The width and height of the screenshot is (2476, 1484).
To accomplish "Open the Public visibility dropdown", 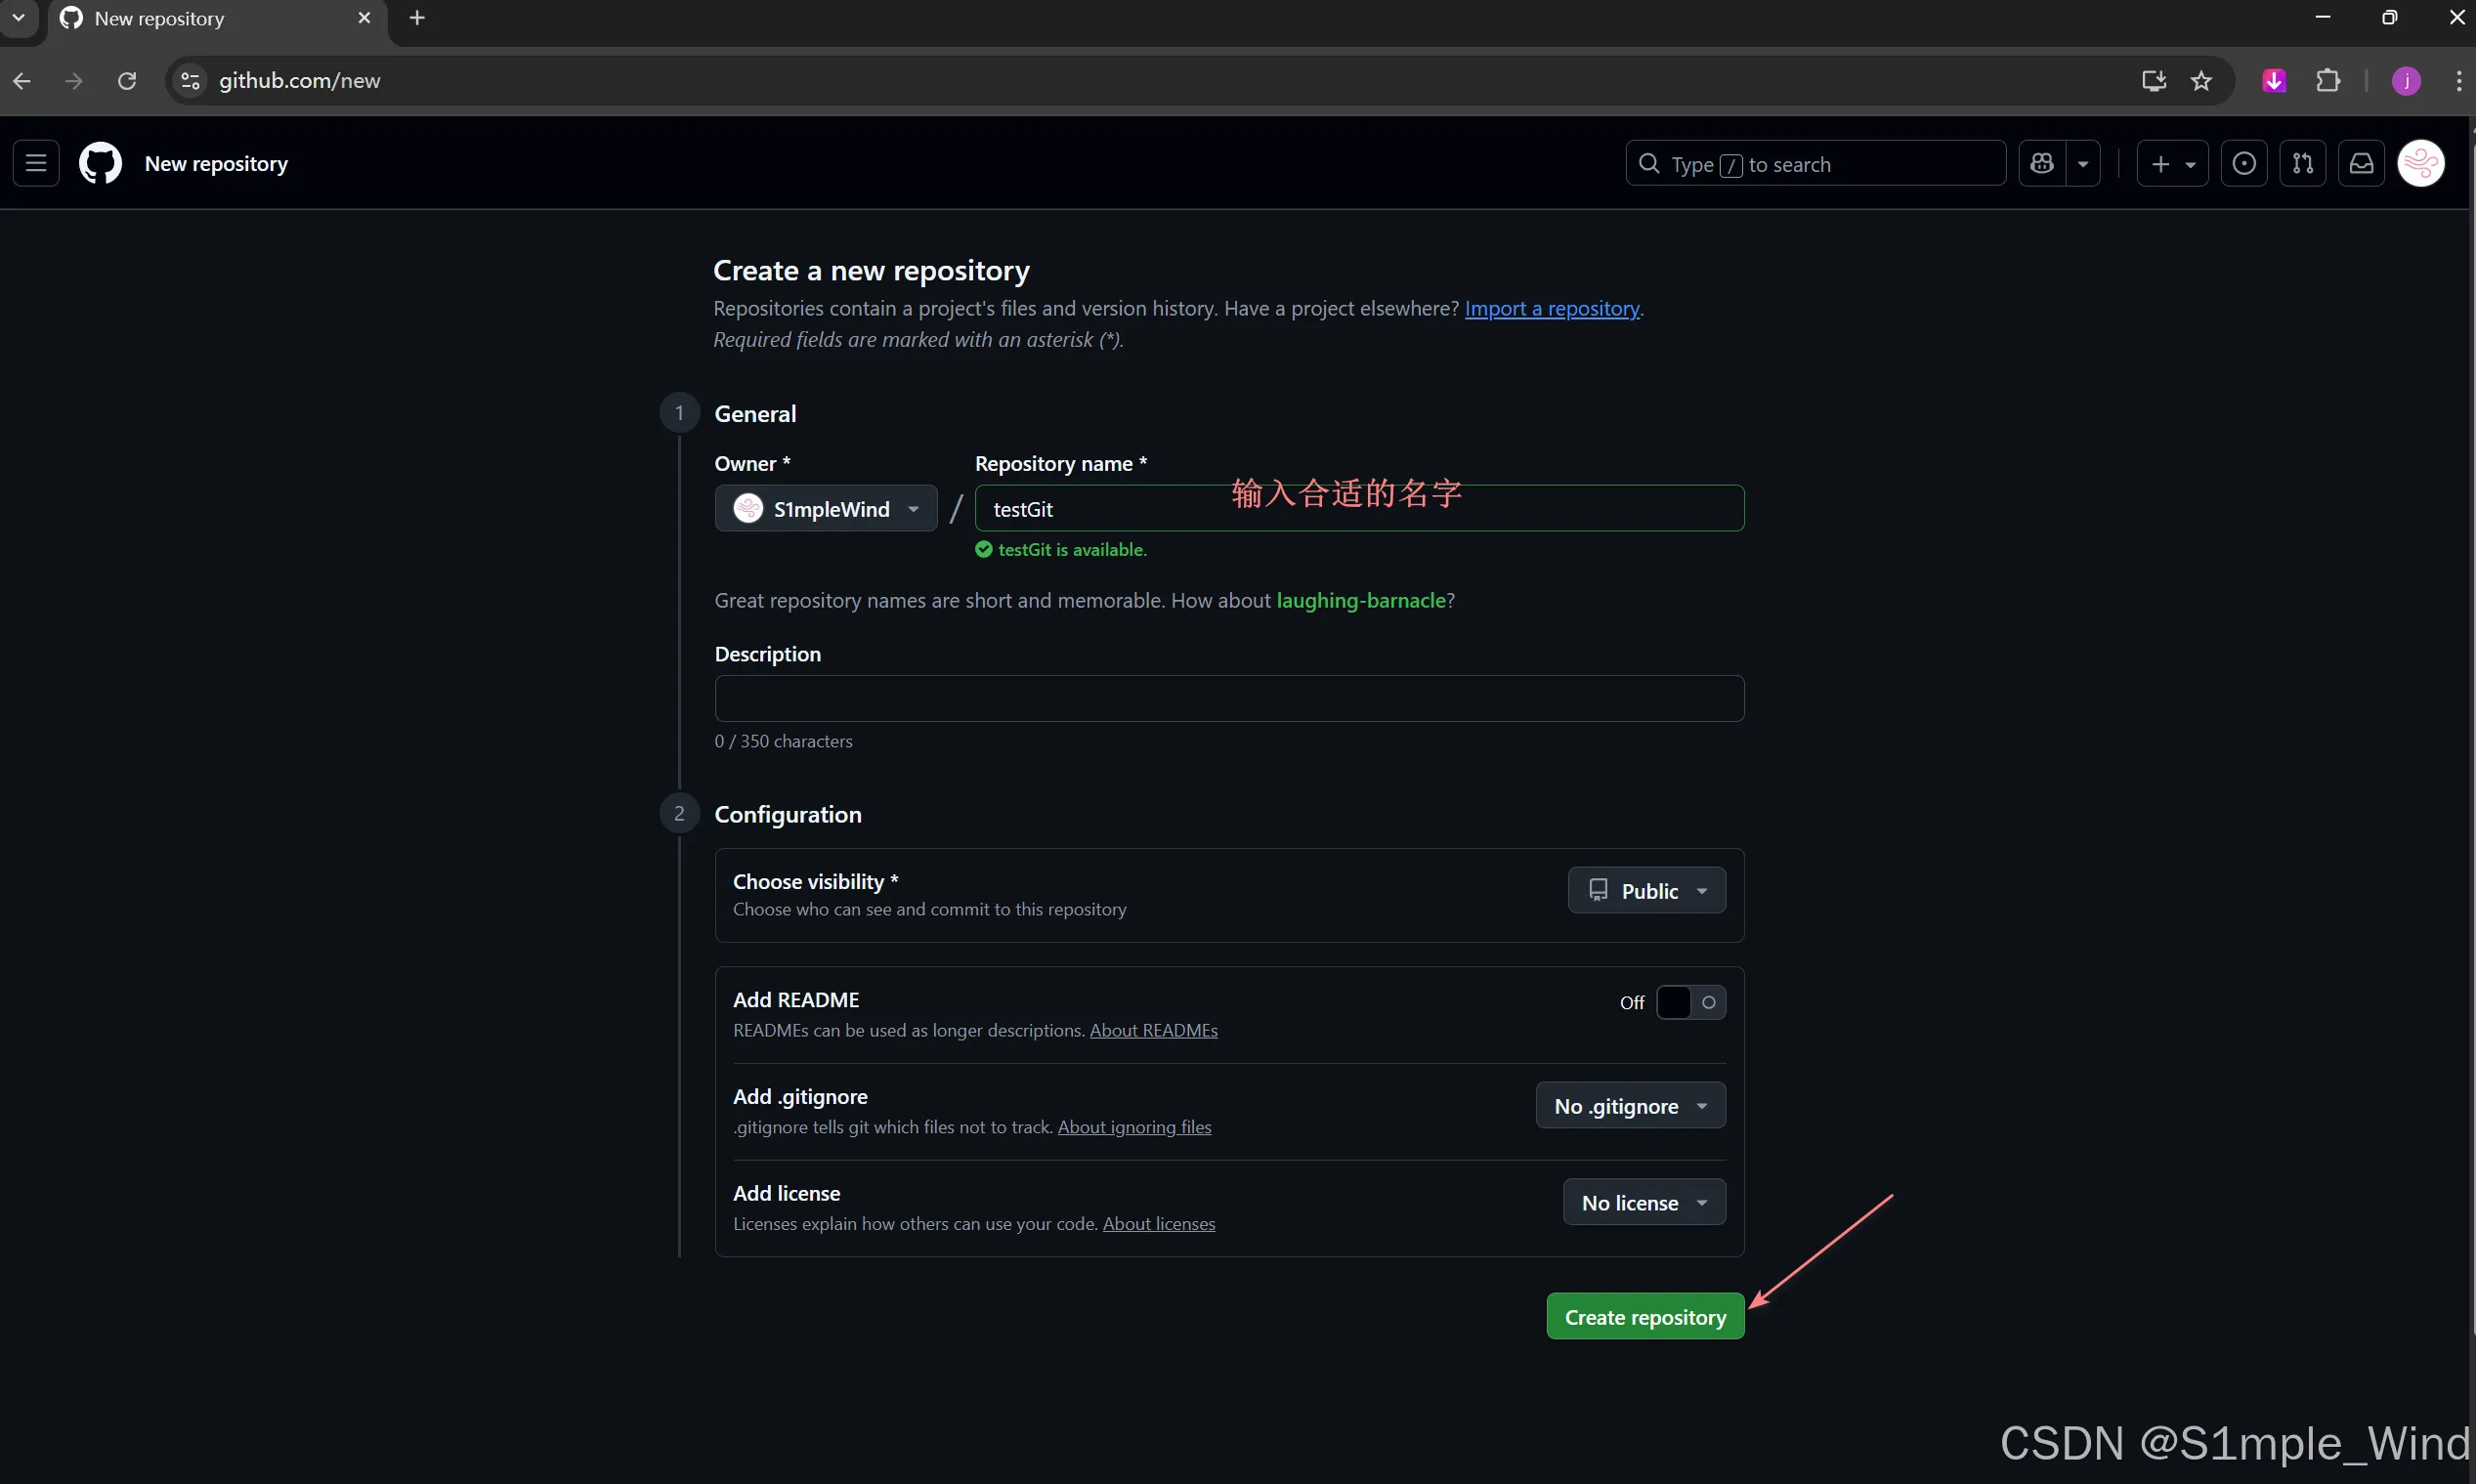I will 1646,890.
